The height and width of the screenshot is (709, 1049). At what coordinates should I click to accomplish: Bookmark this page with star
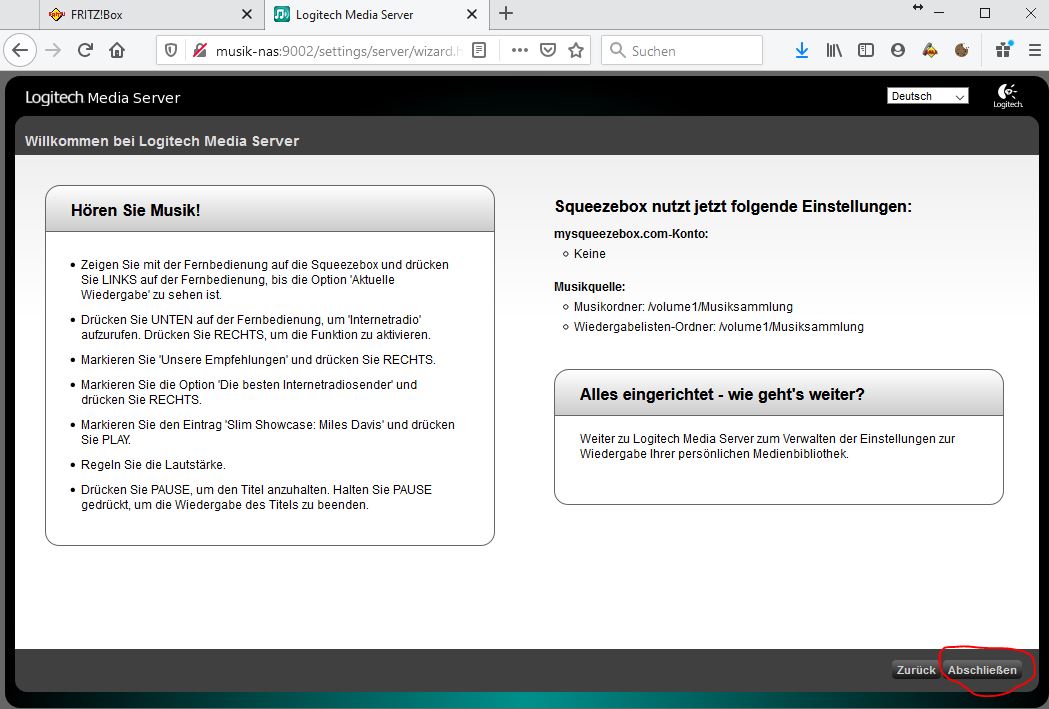(576, 50)
